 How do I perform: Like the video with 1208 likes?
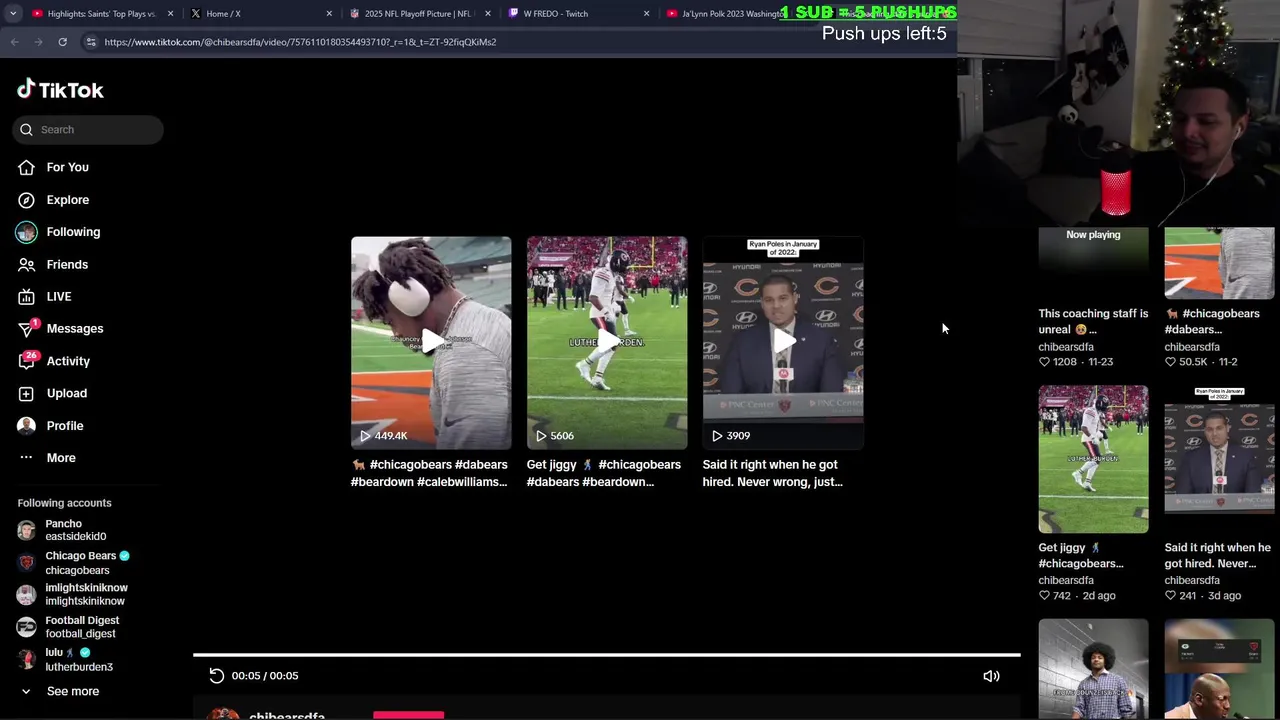click(1044, 362)
